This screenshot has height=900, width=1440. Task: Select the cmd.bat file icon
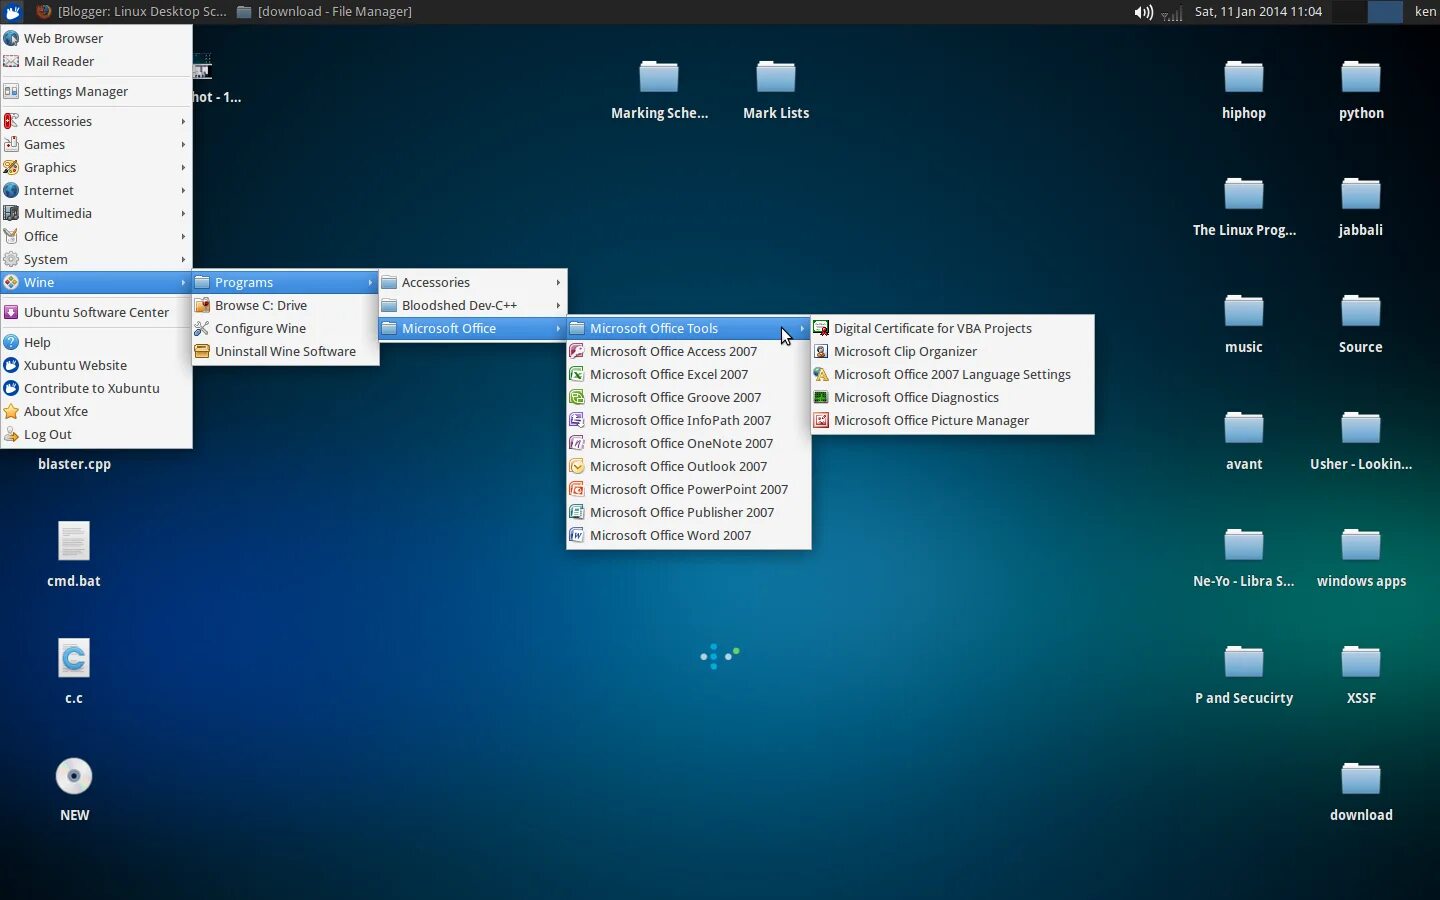74,542
